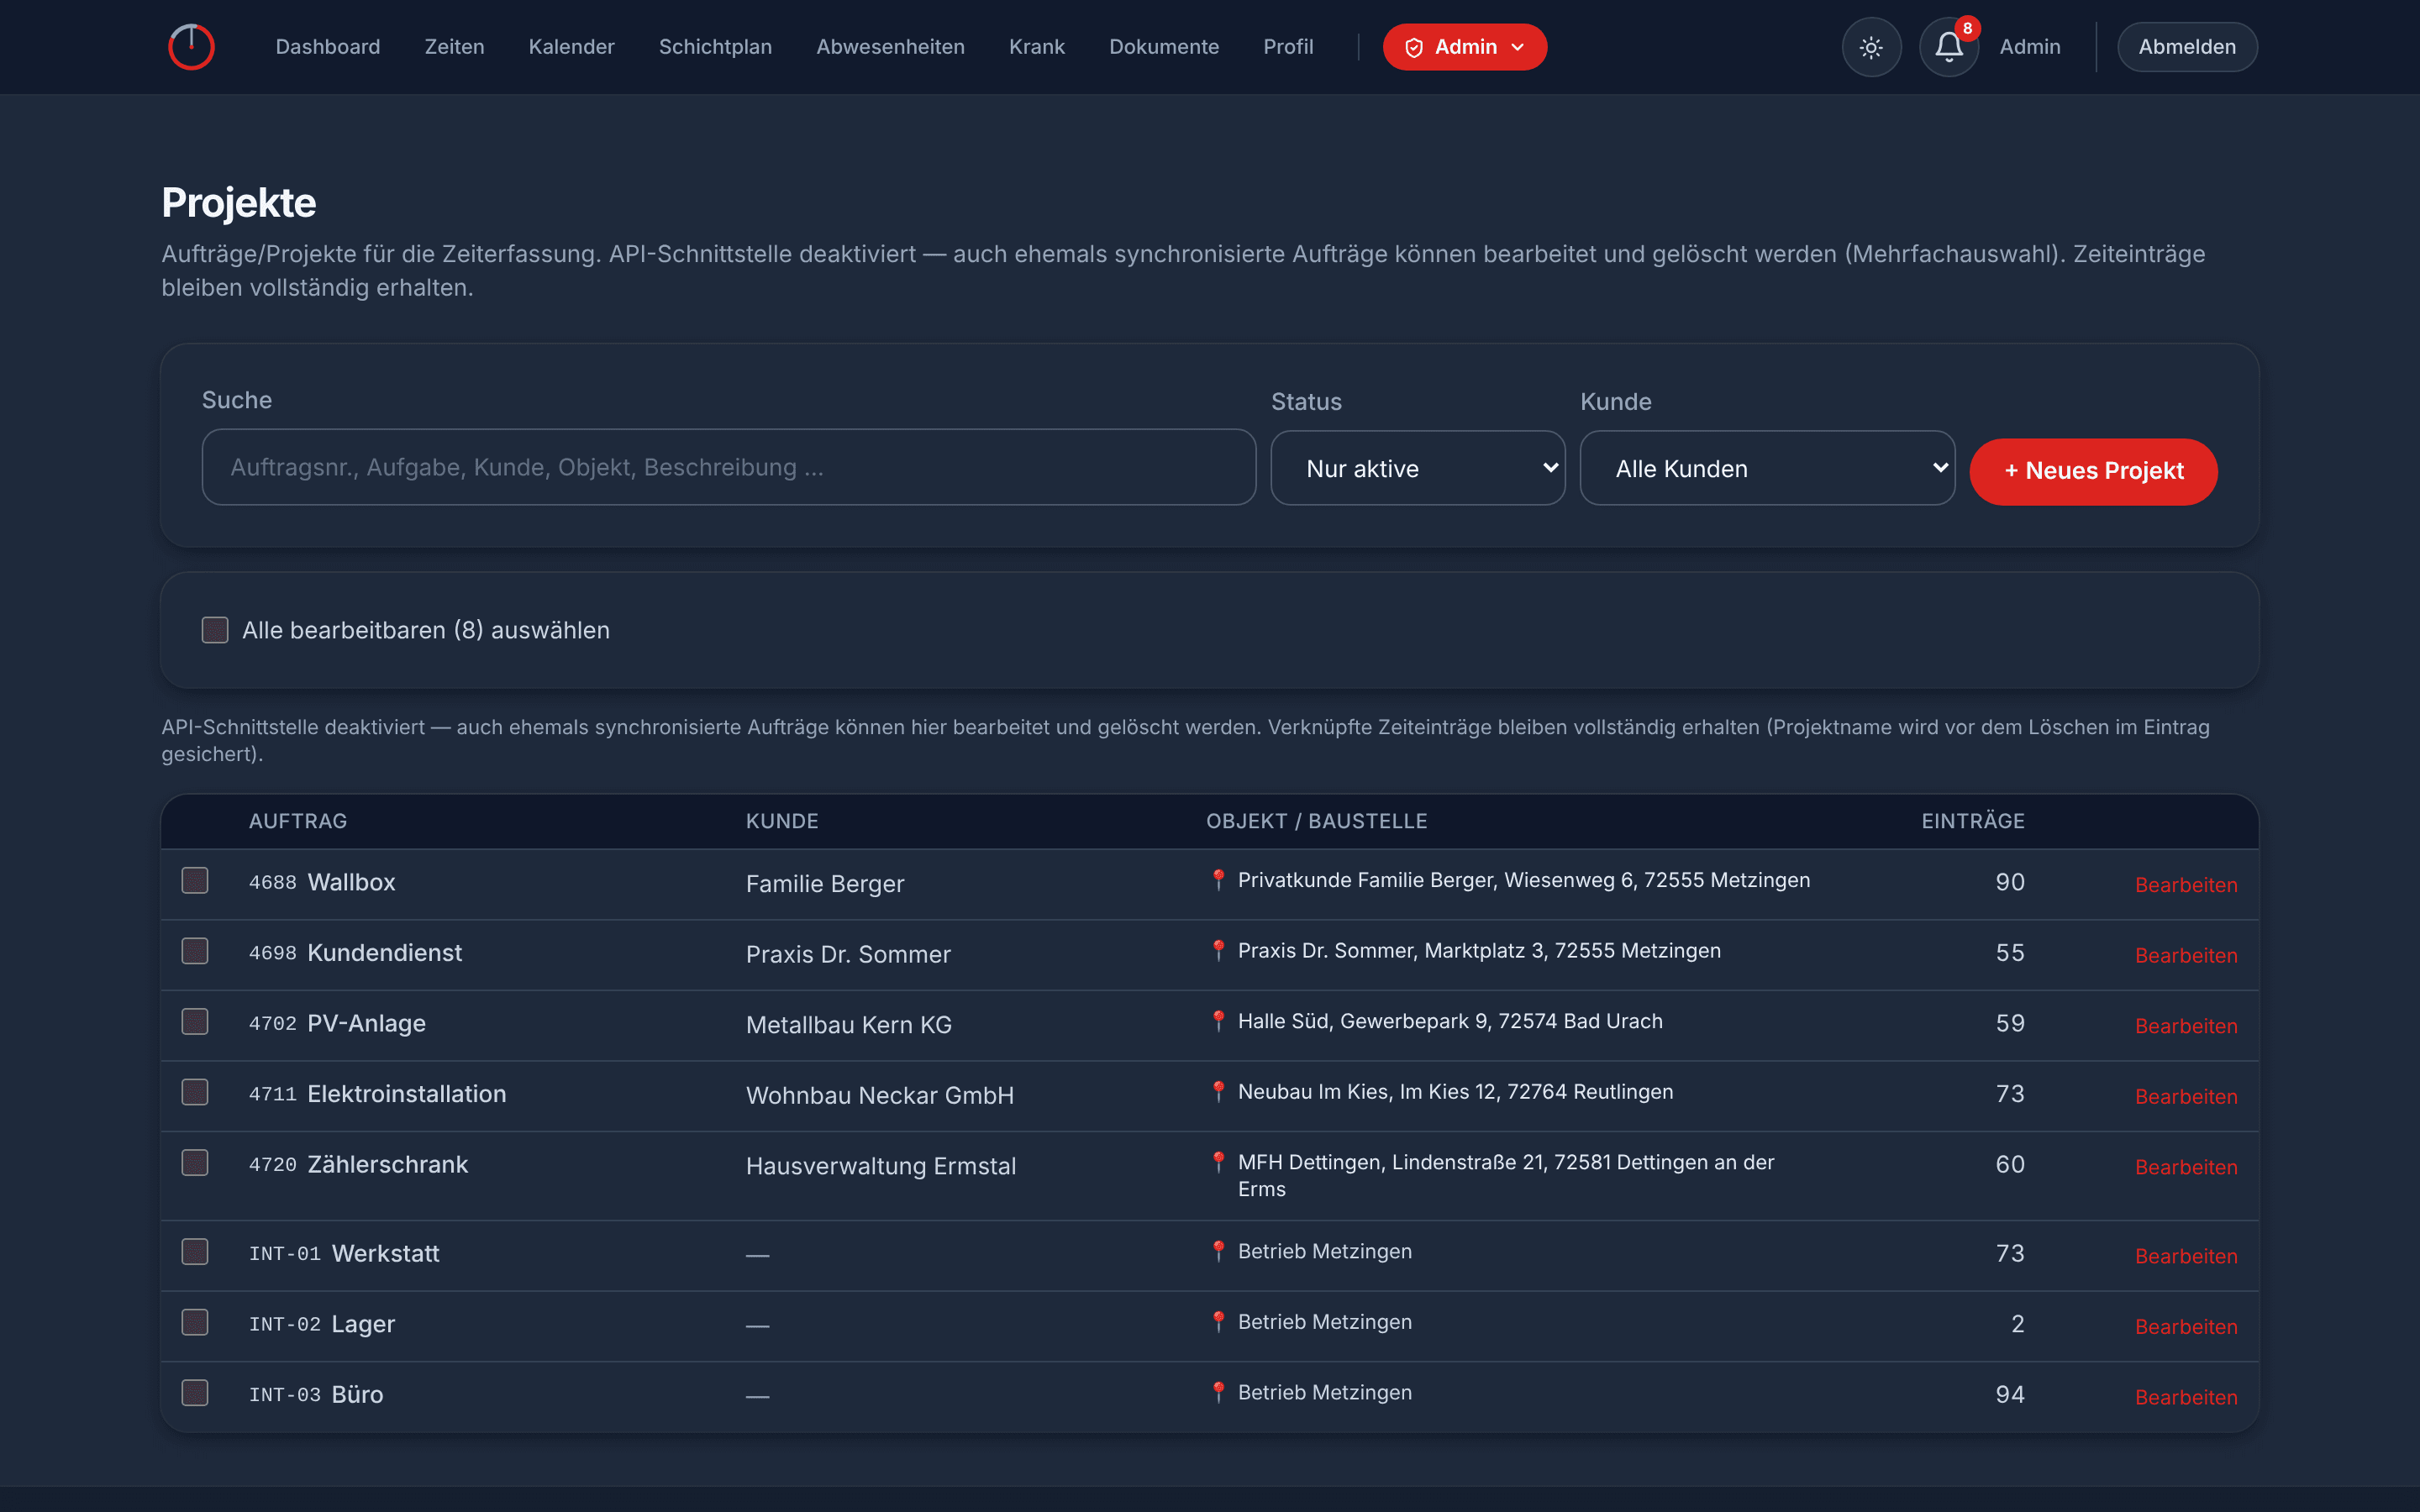Click location pin in Wallbox row
Viewport: 2420px width, 1512px height.
click(x=1218, y=880)
